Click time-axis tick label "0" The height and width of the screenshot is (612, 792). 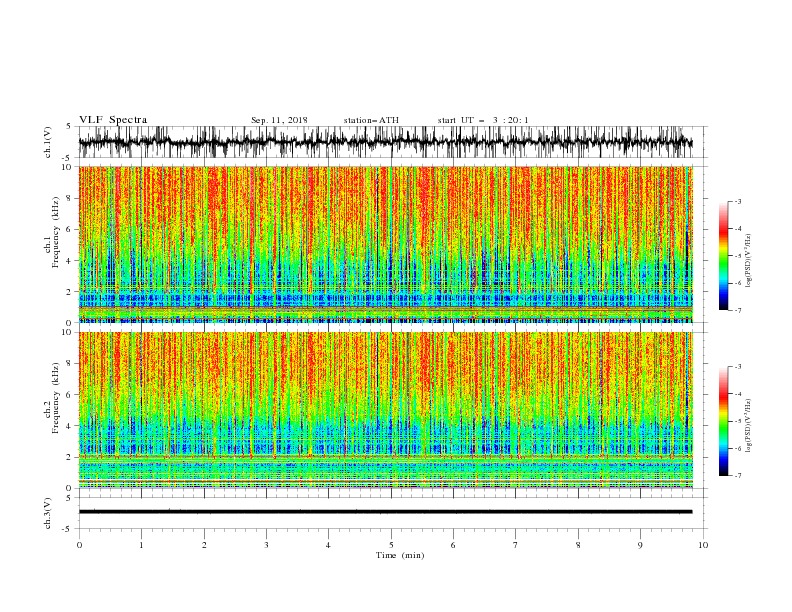click(79, 545)
